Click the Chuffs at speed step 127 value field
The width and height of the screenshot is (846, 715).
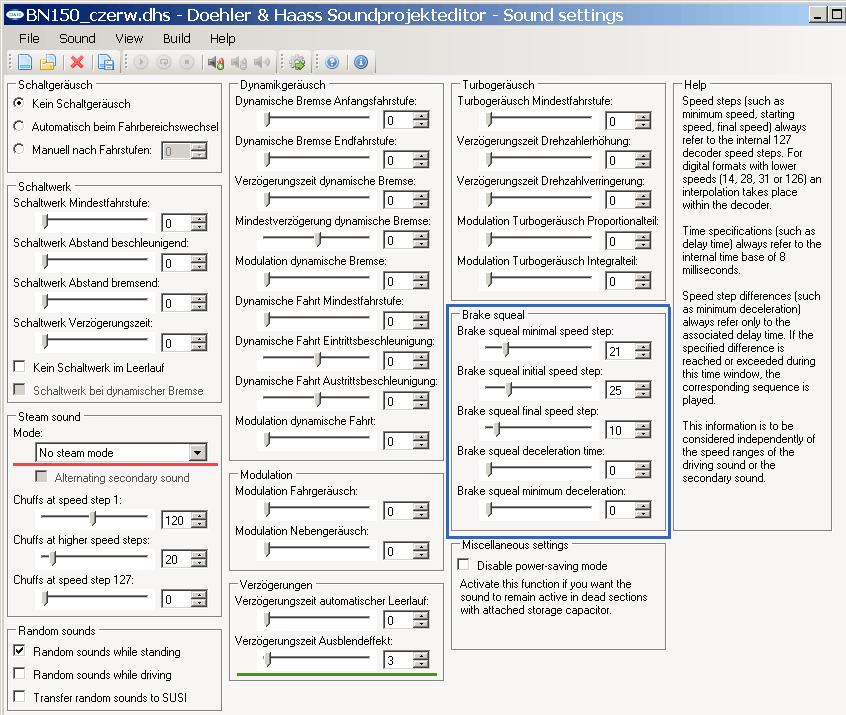click(x=176, y=600)
